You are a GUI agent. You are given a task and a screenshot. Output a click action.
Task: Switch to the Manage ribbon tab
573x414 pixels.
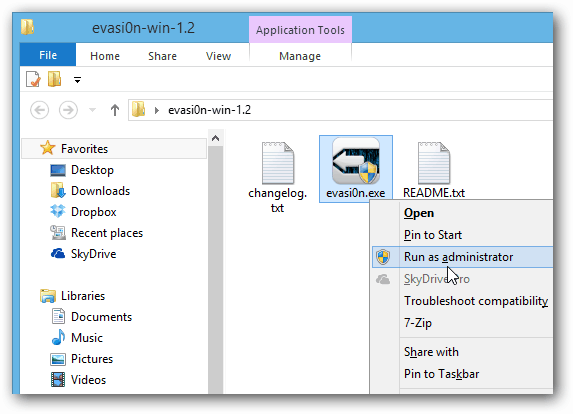pos(300,56)
